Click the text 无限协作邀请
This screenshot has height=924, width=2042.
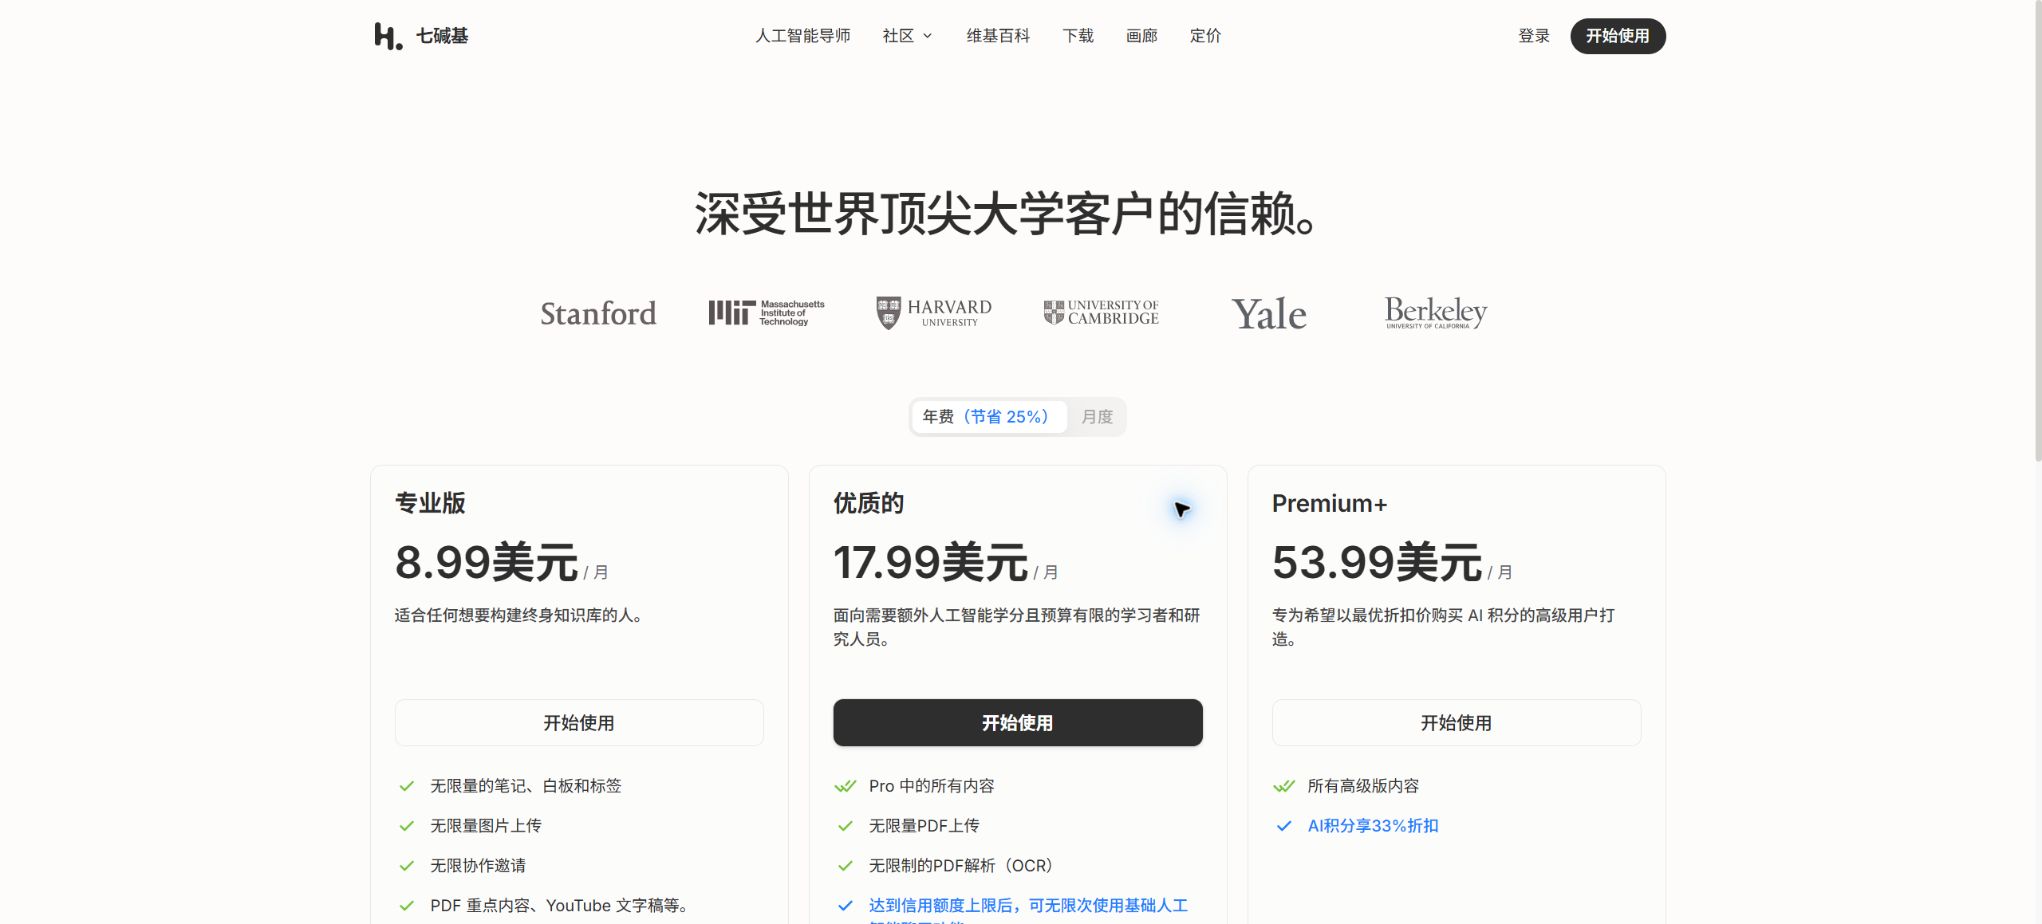pyautogui.click(x=478, y=866)
